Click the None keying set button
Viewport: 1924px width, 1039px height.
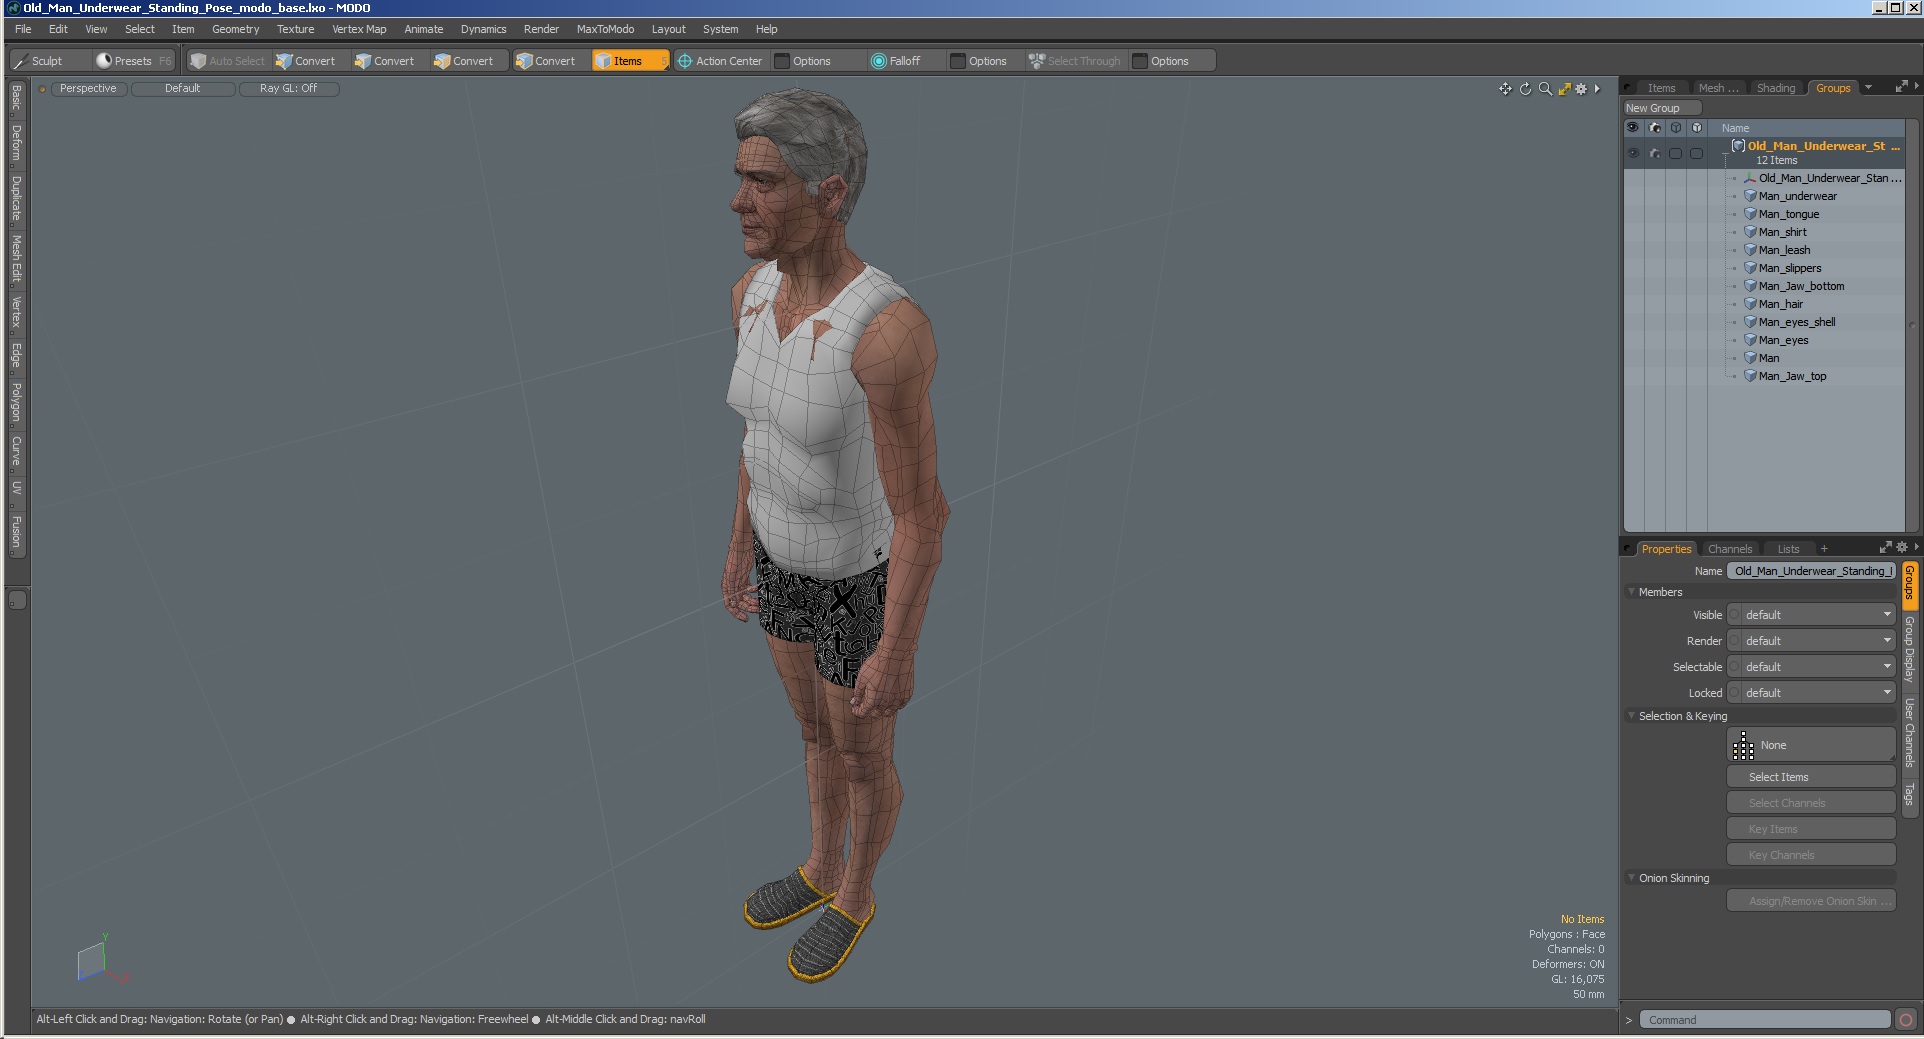[1811, 745]
